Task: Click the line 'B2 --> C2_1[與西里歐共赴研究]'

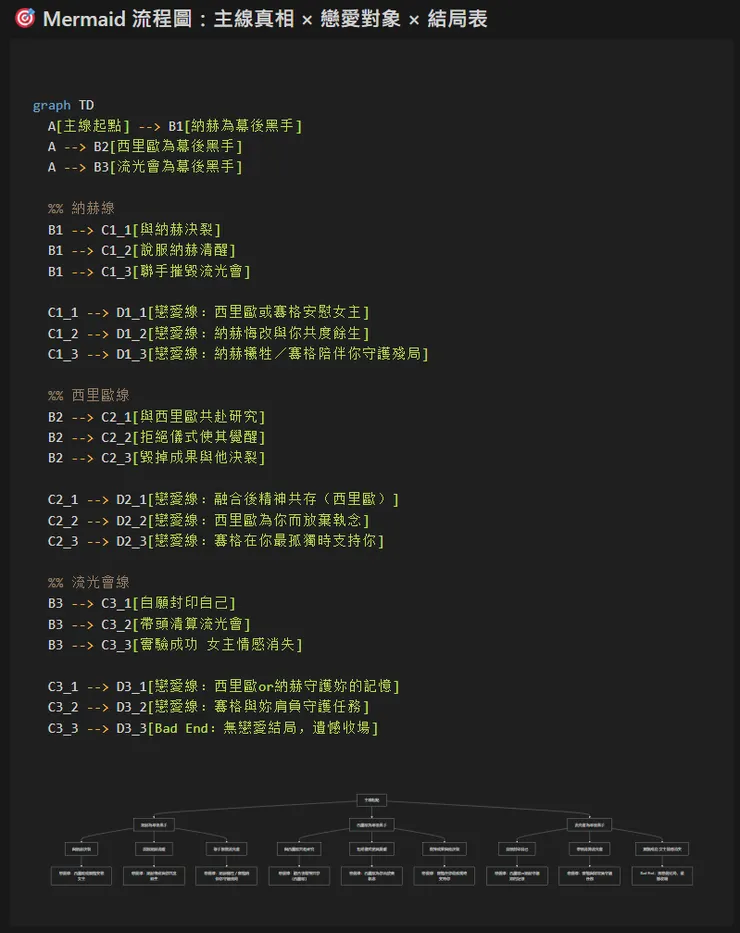Action: tap(156, 417)
